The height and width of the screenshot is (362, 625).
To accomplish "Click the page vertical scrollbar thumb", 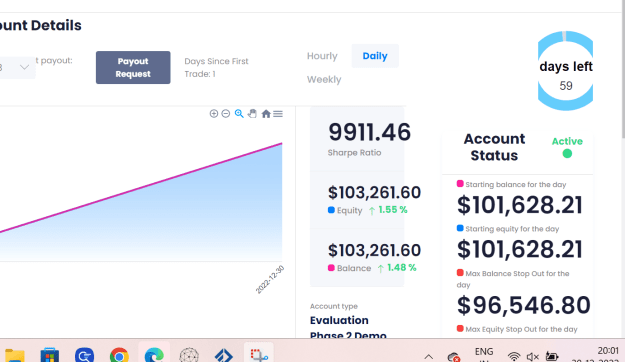I will [x=622, y=70].
